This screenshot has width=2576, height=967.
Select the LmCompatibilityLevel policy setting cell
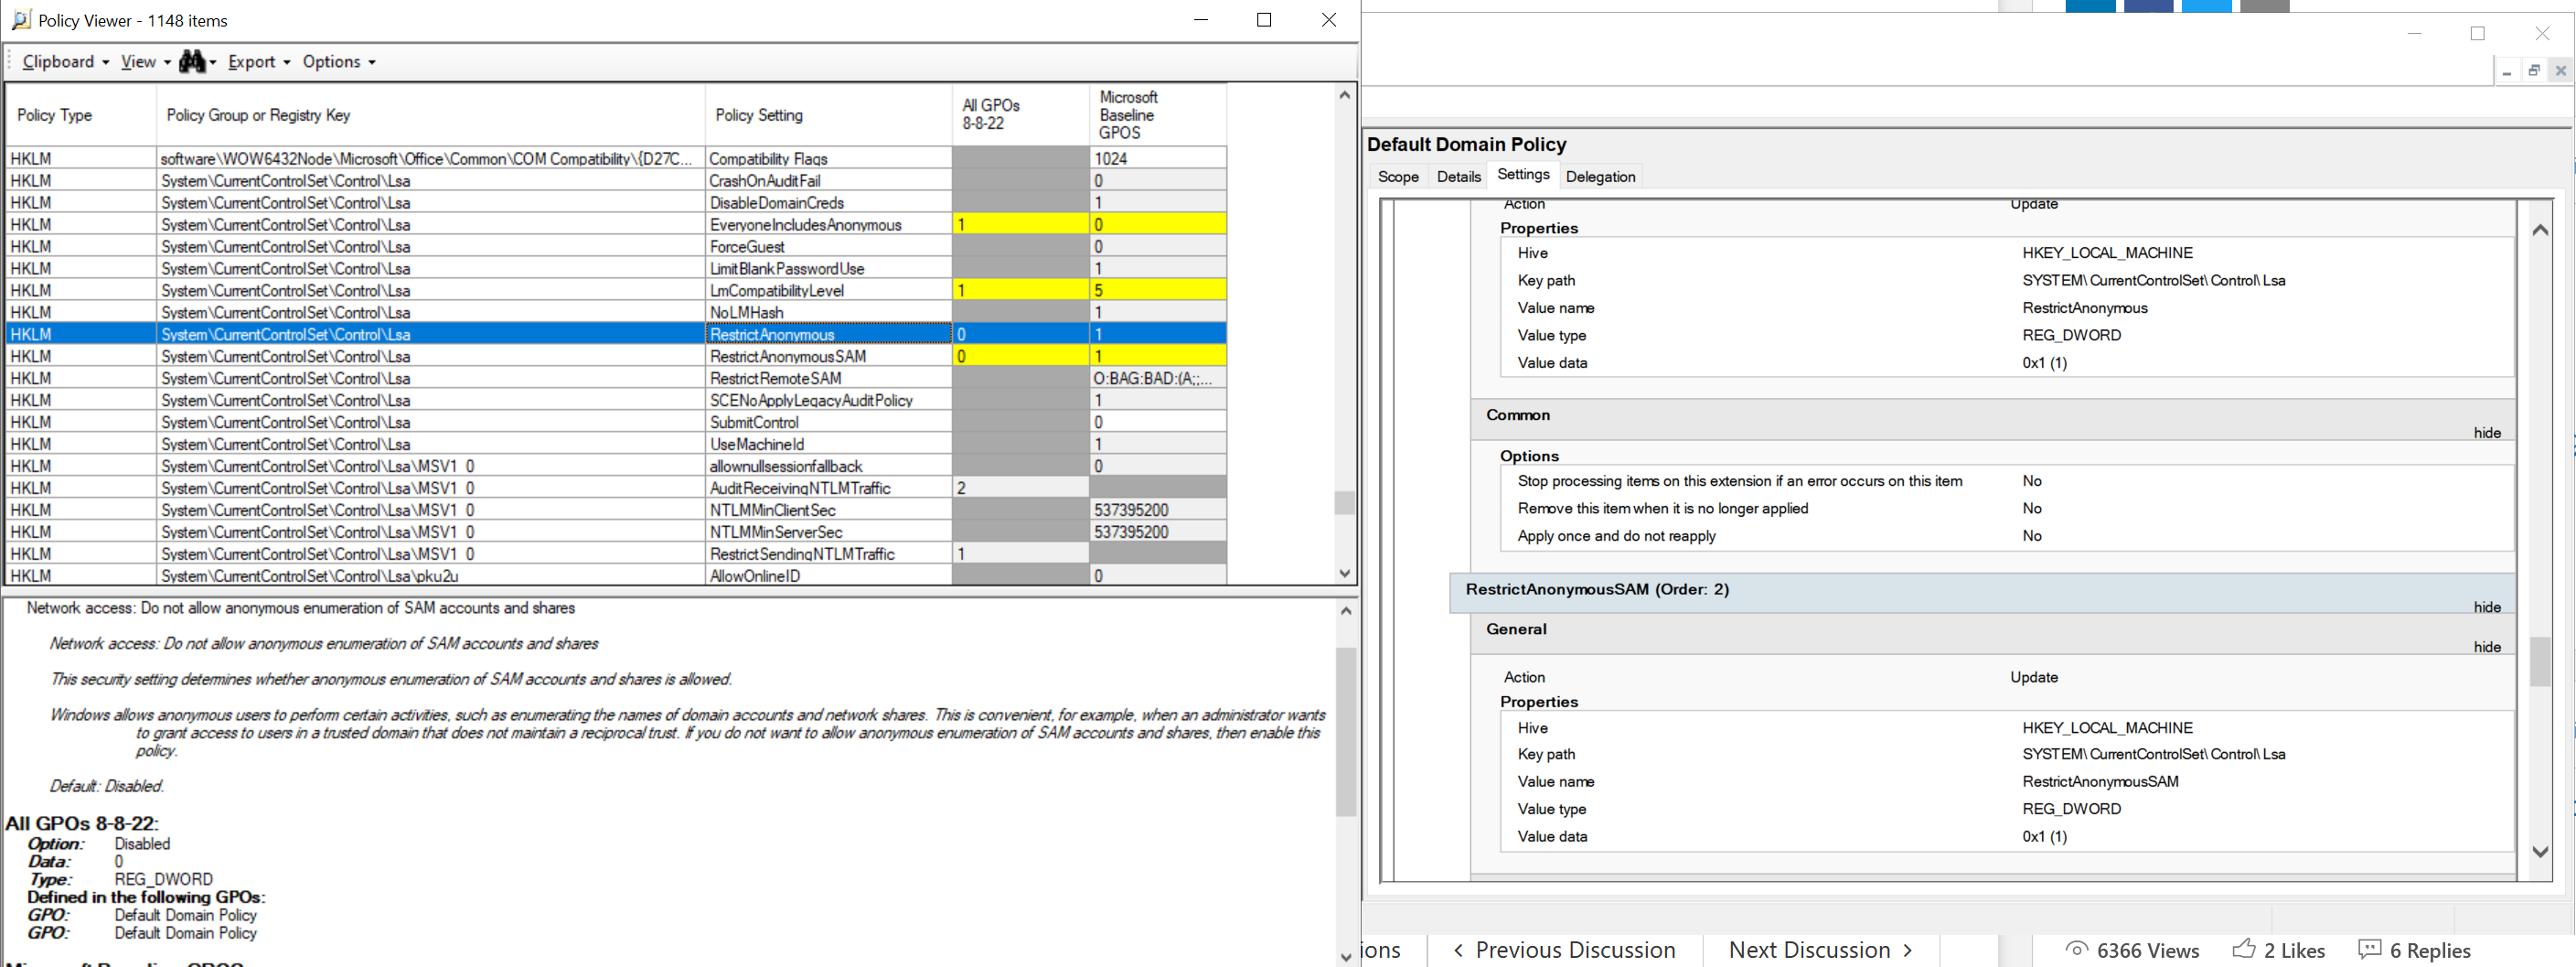point(829,291)
